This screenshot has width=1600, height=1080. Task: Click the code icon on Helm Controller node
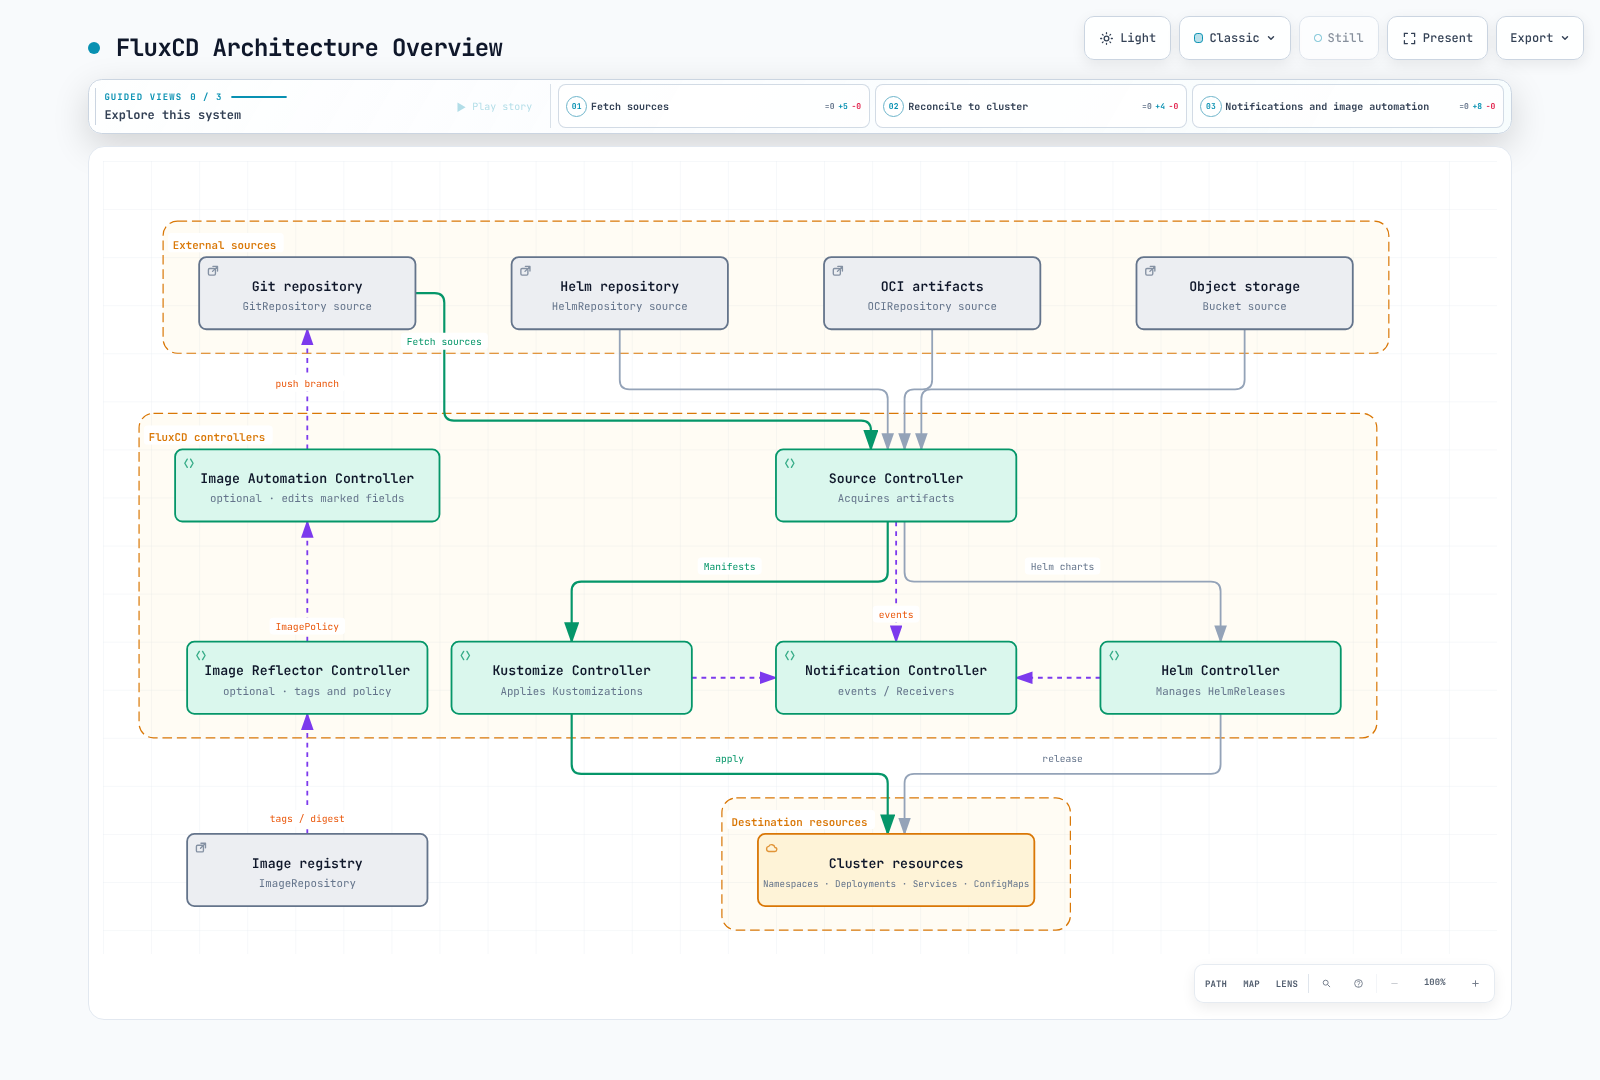(1114, 656)
